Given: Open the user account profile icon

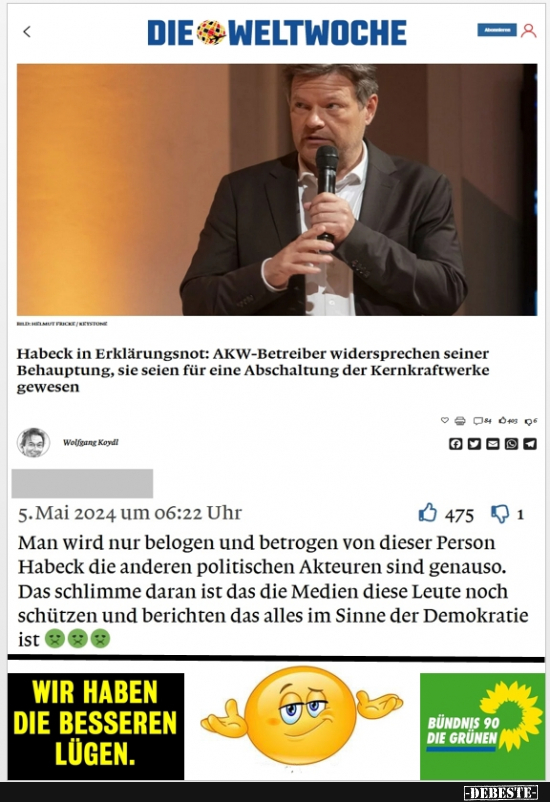Looking at the screenshot, I should 529,31.
